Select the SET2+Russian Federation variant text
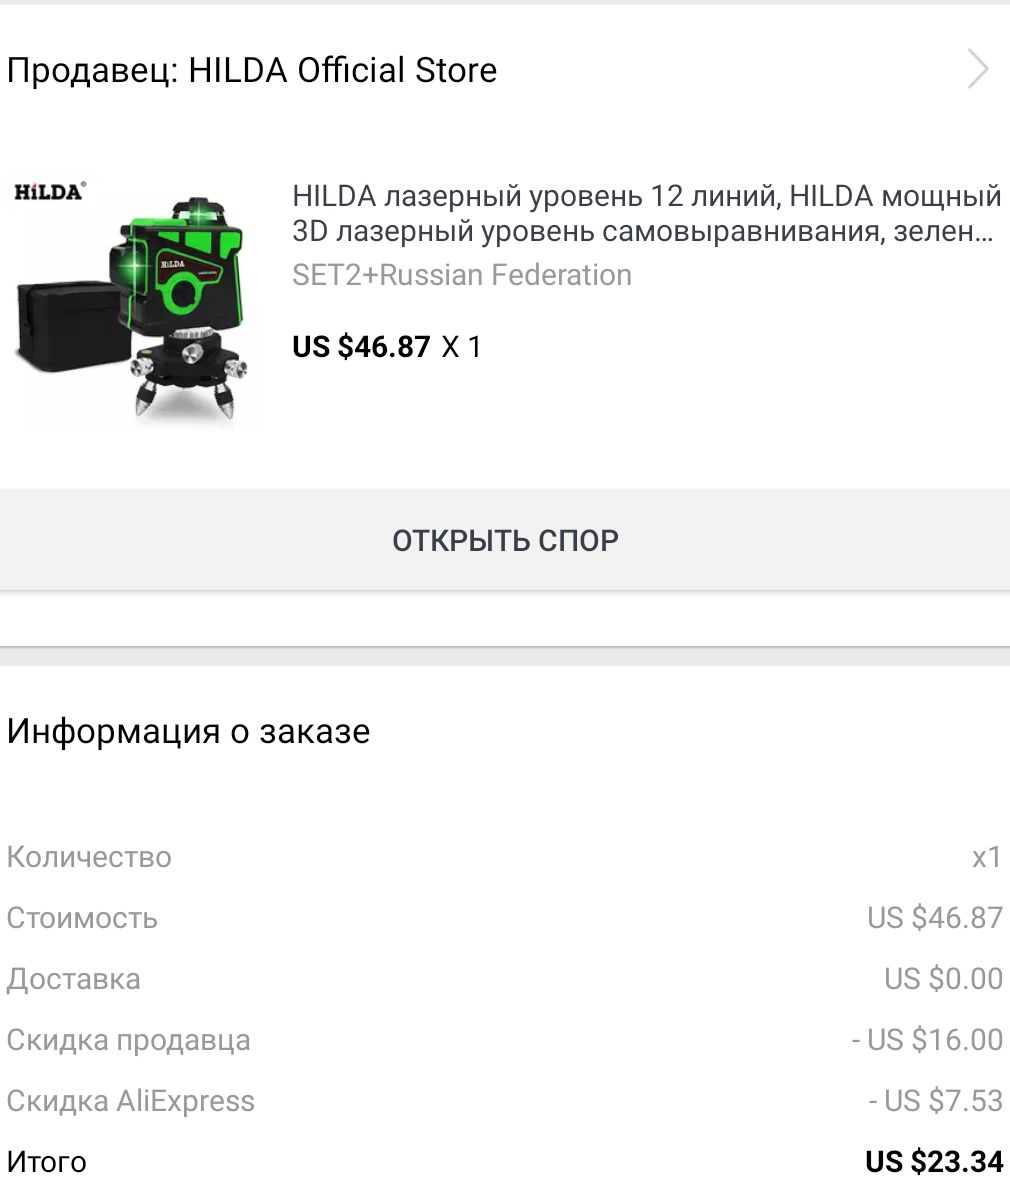1010x1198 pixels. point(462,275)
